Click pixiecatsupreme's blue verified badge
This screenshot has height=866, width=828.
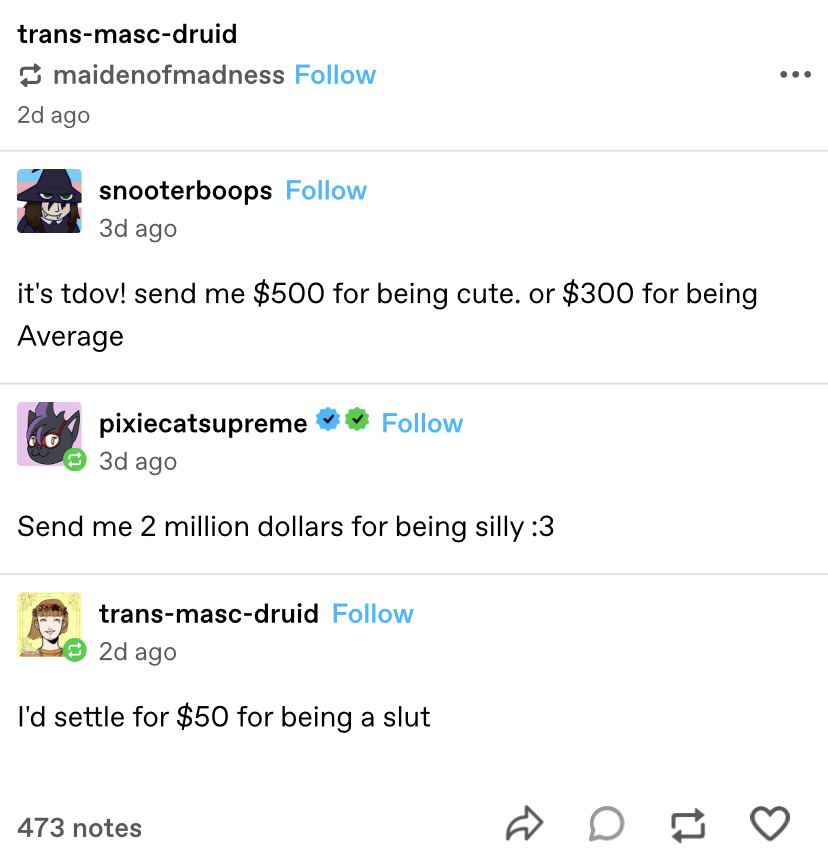point(328,420)
